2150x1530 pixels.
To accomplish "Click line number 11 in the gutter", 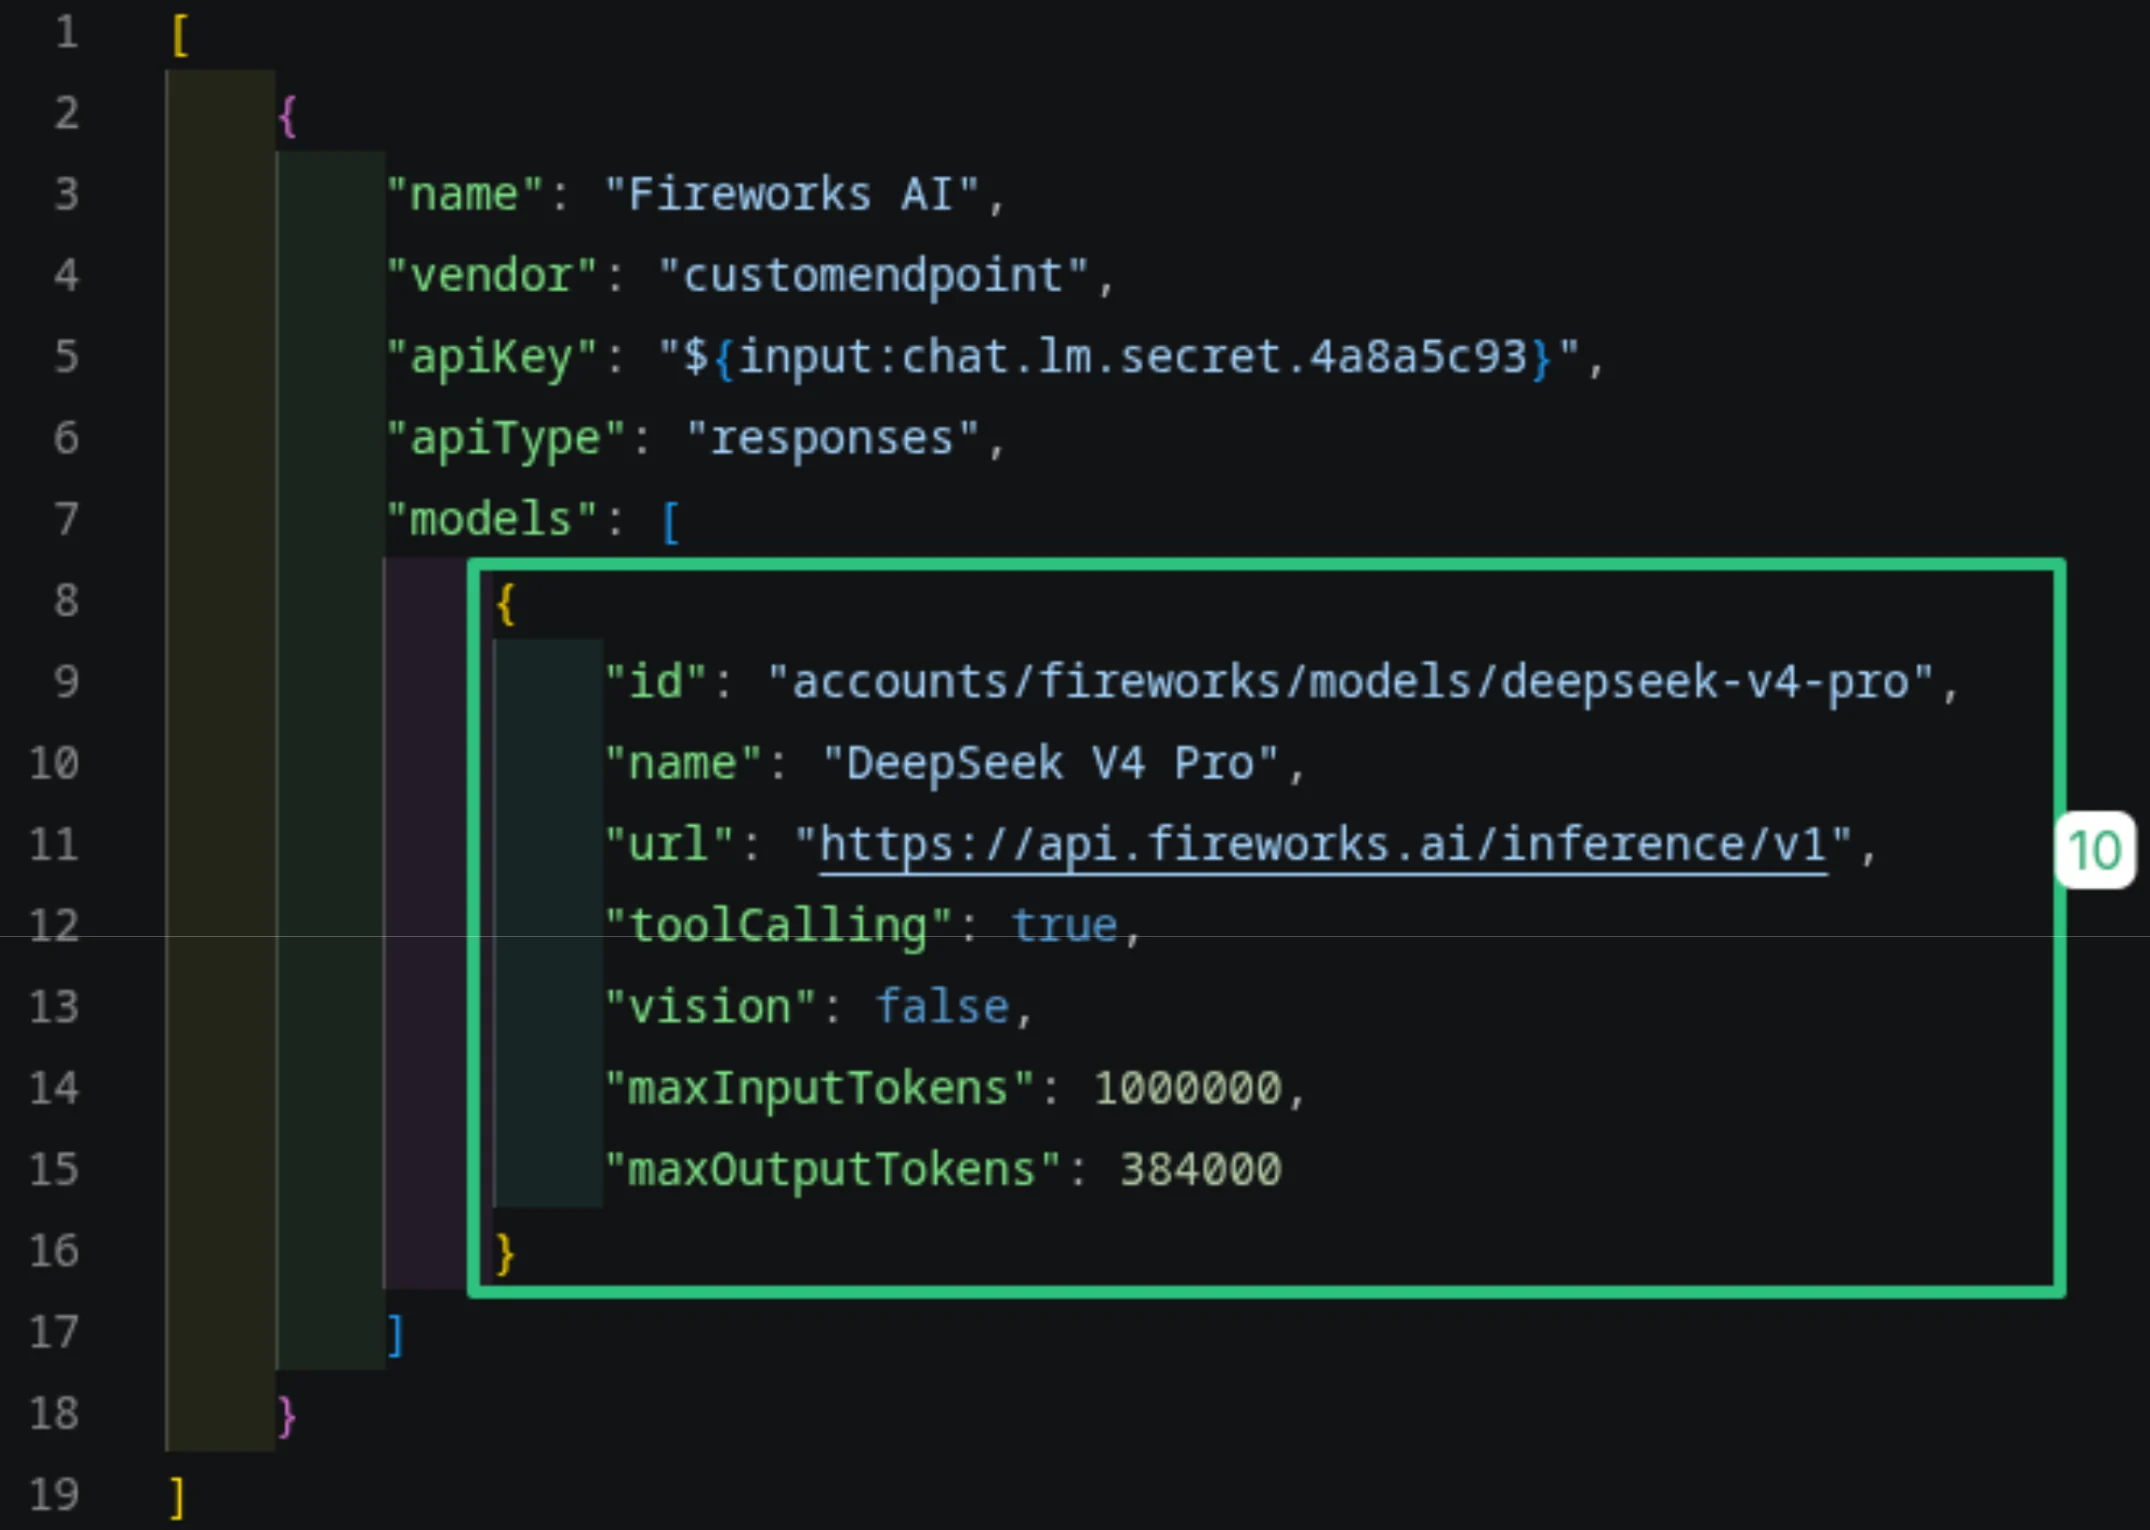I will coord(54,845).
